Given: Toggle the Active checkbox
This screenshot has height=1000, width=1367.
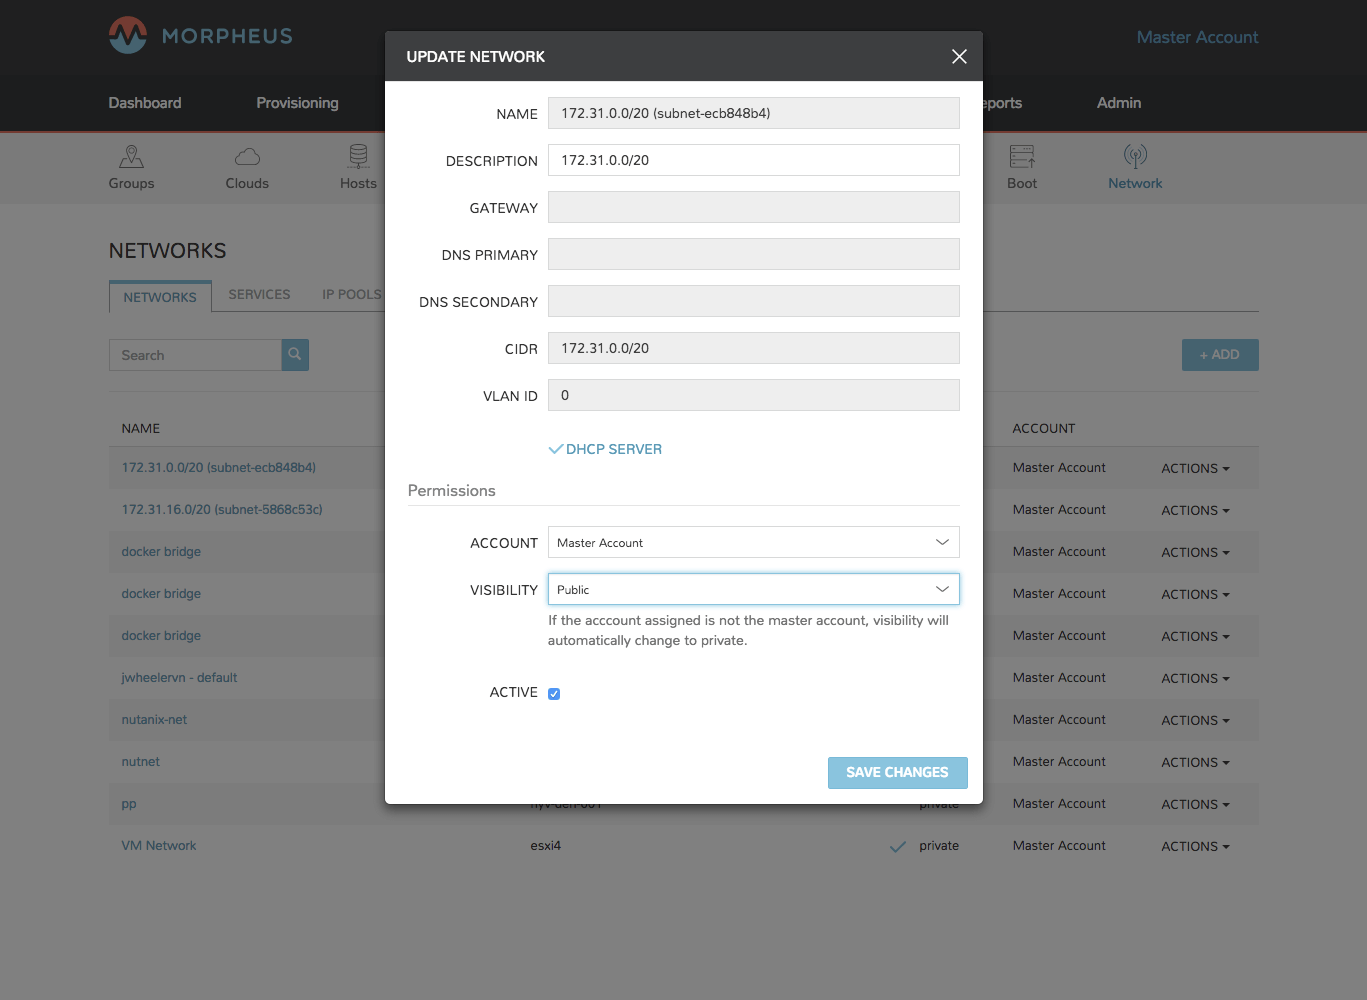Looking at the screenshot, I should click(x=554, y=694).
